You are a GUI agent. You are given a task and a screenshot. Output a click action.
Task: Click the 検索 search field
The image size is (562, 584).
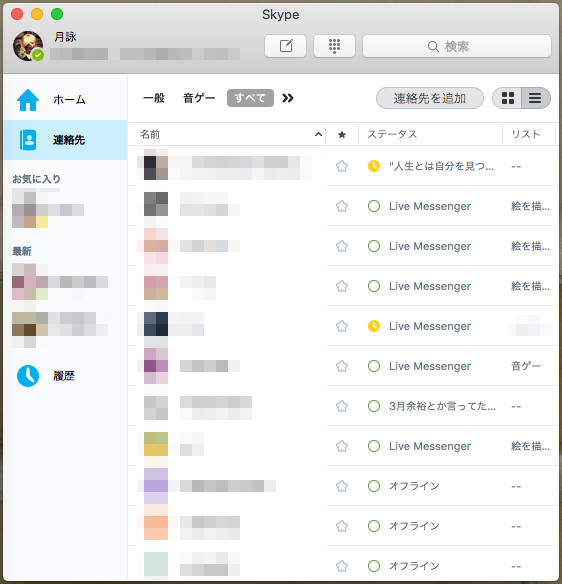[x=457, y=46]
